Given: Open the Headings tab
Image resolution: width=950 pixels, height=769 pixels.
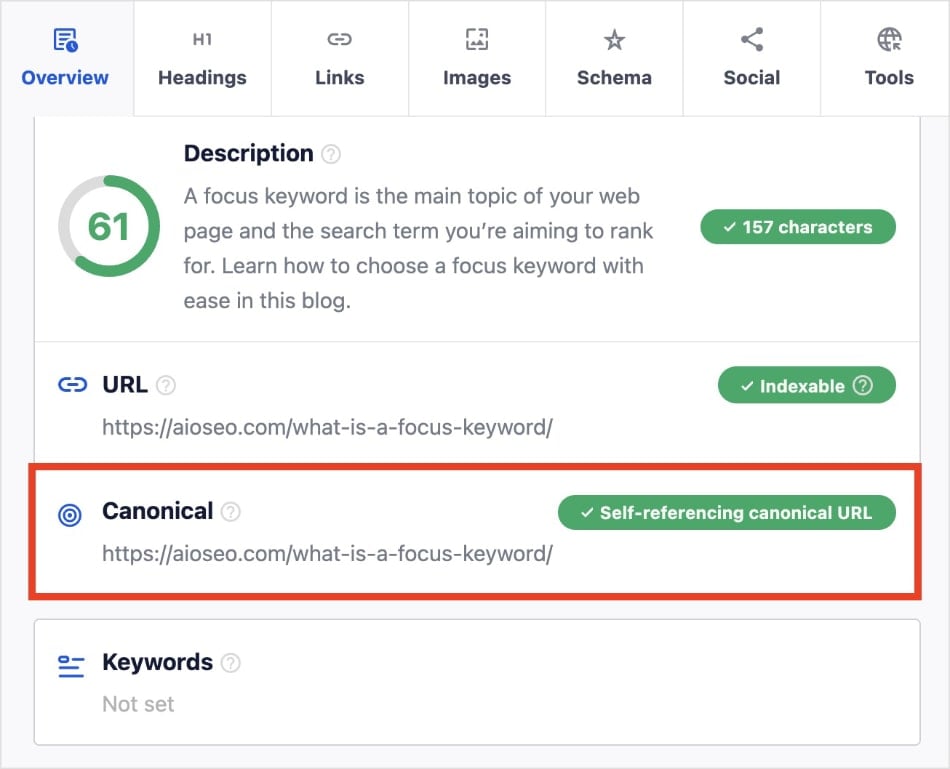Looking at the screenshot, I should pos(202,58).
